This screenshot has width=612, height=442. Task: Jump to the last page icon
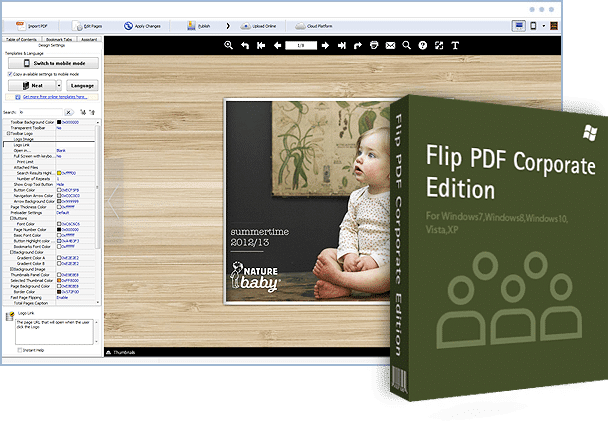click(x=342, y=45)
